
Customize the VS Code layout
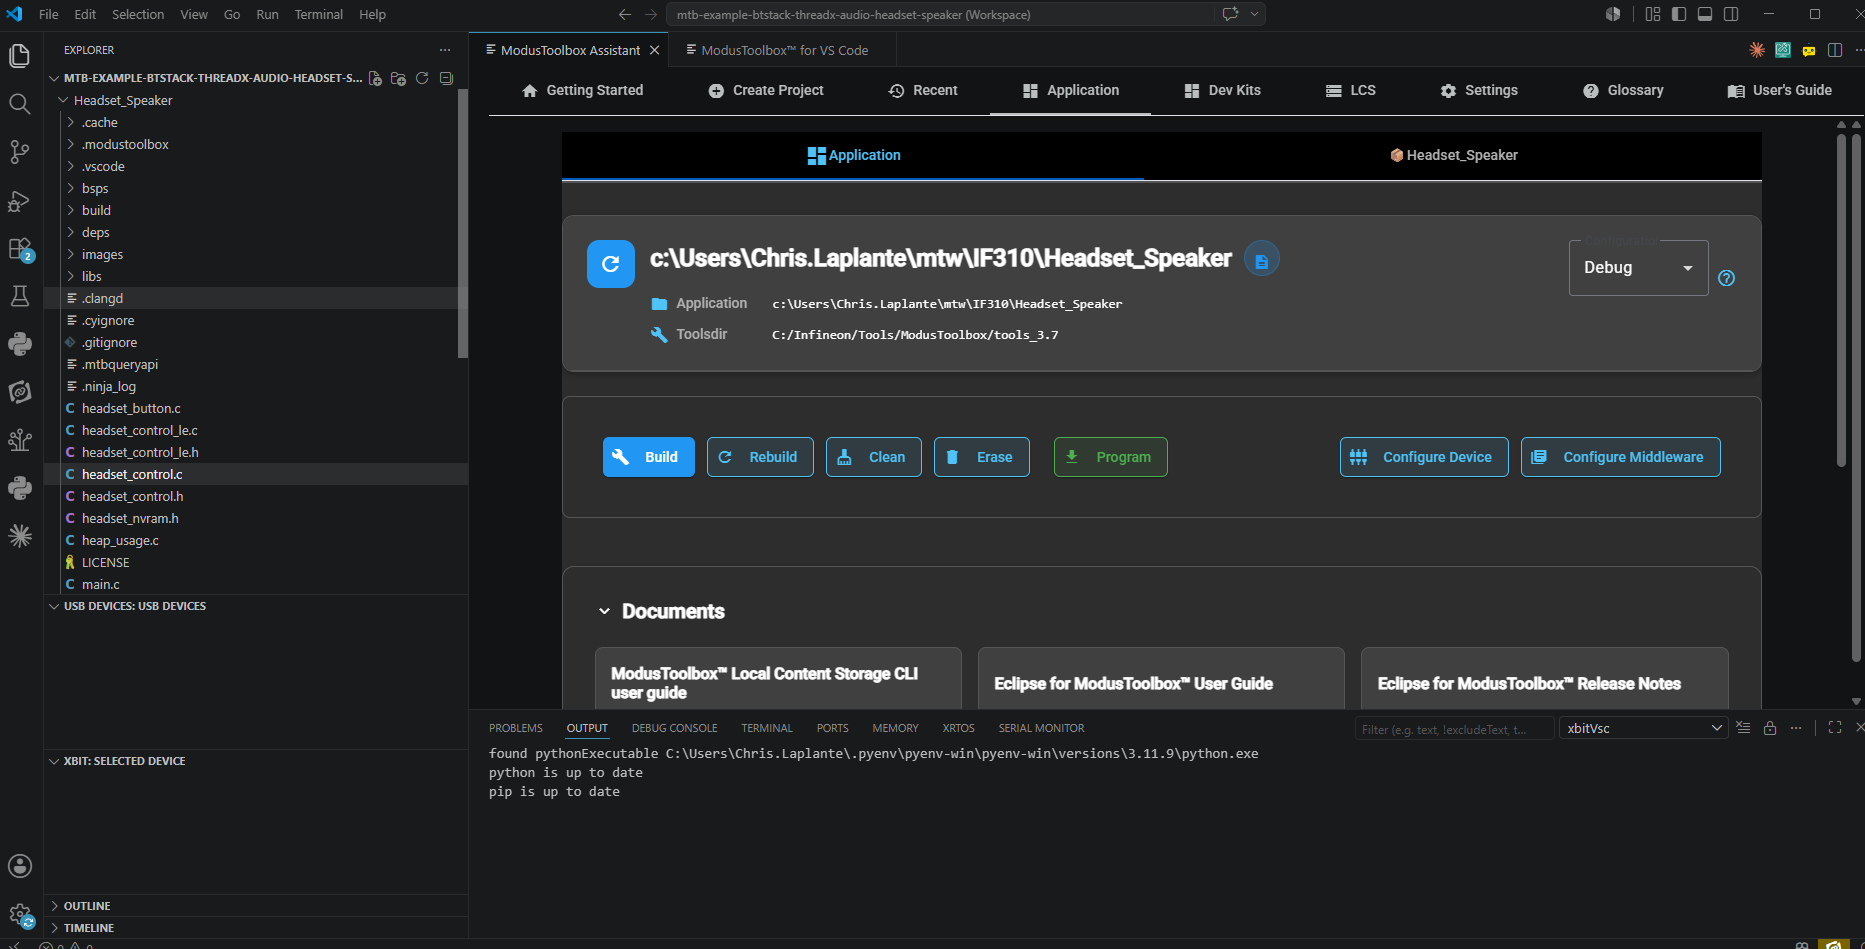click(x=1653, y=14)
